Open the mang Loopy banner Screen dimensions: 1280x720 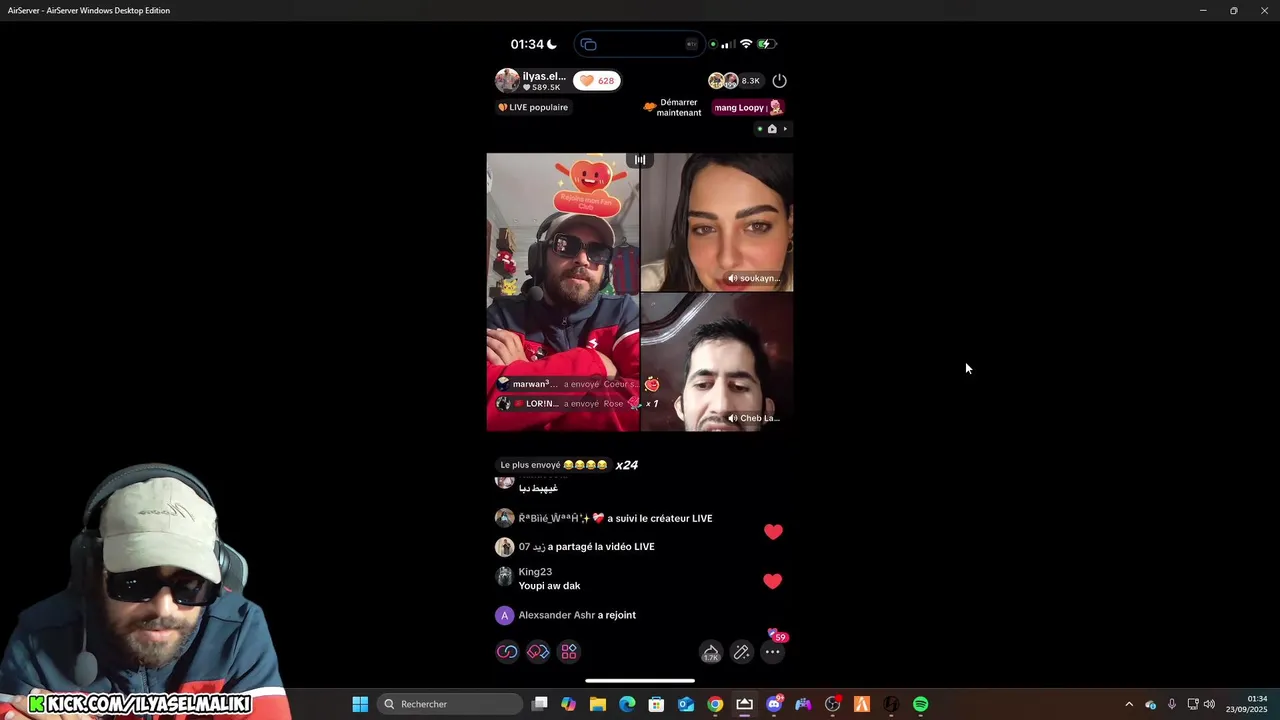(748, 107)
